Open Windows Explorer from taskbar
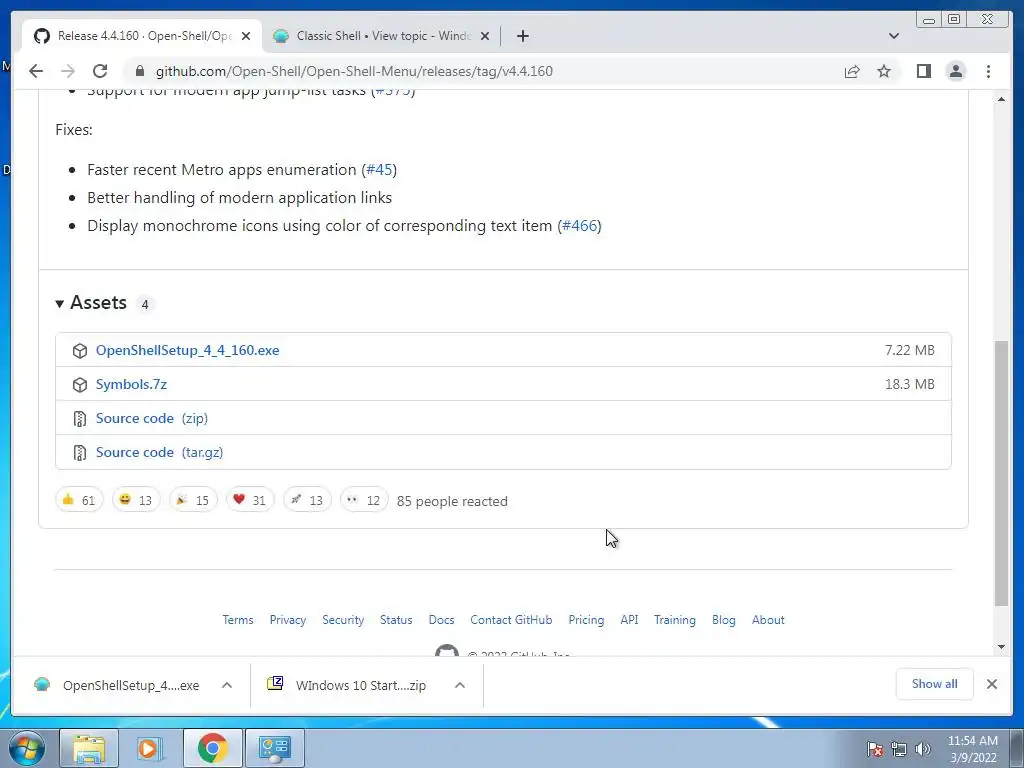 click(89, 748)
